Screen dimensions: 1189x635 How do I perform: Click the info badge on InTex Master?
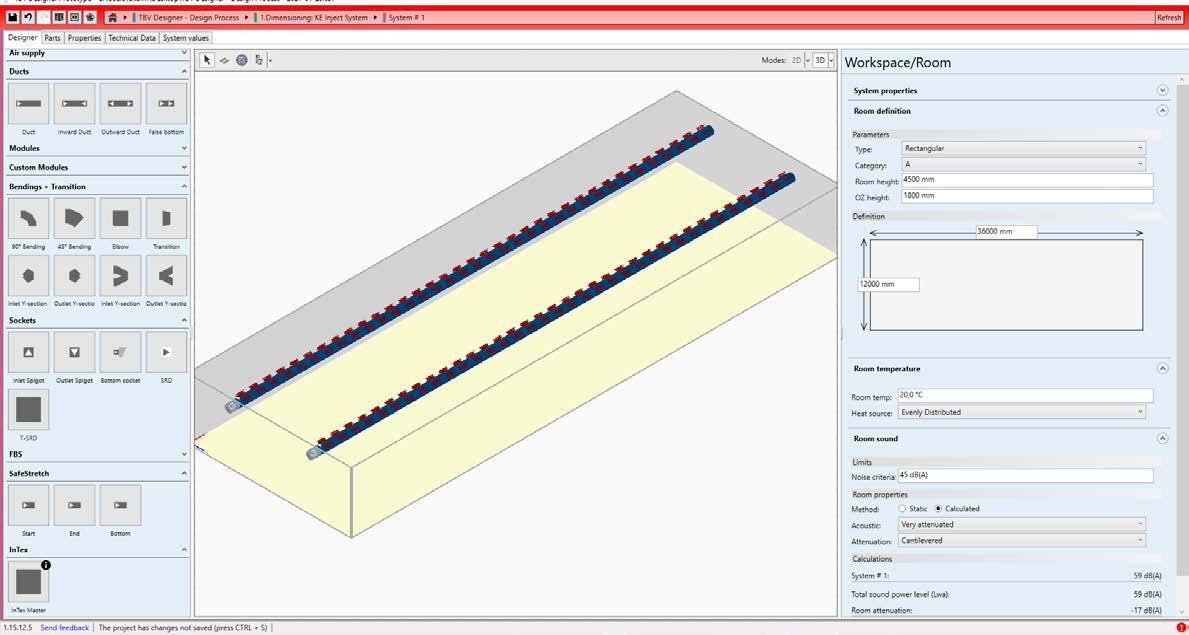tap(45, 565)
